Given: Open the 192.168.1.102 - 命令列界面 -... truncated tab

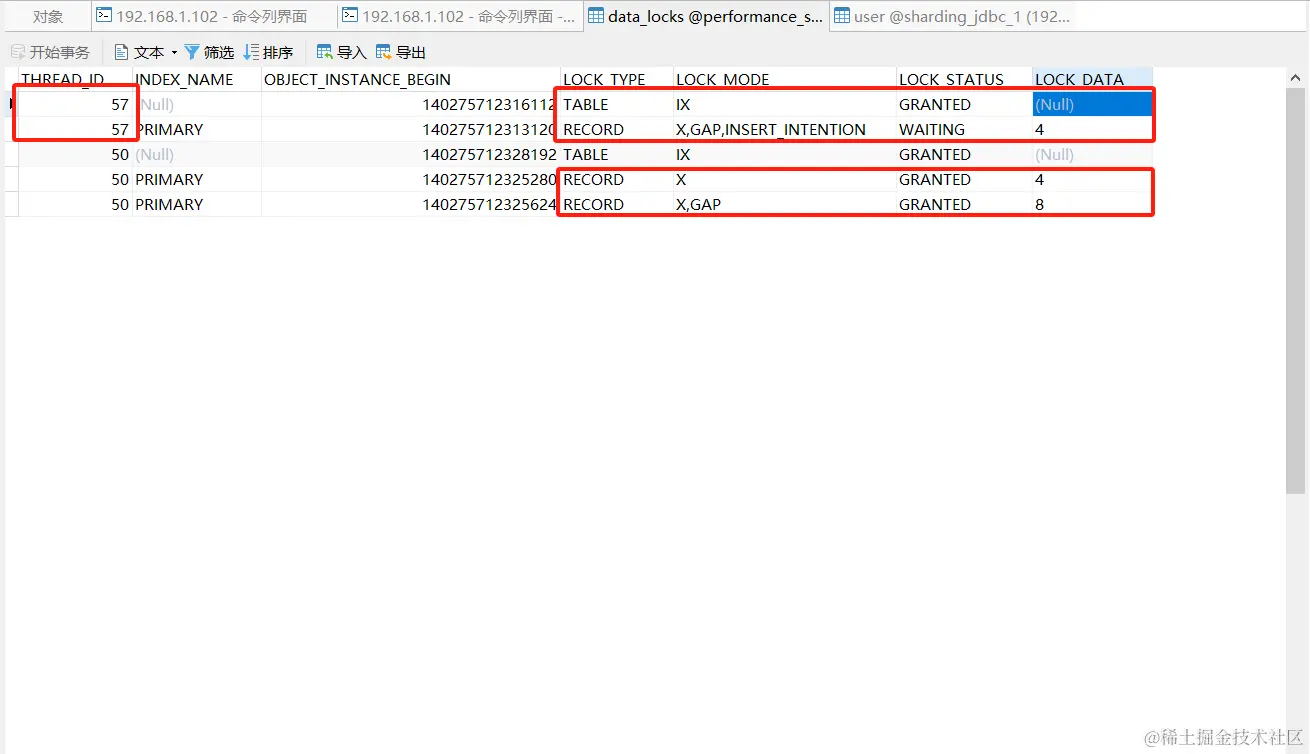Looking at the screenshot, I should 459,16.
